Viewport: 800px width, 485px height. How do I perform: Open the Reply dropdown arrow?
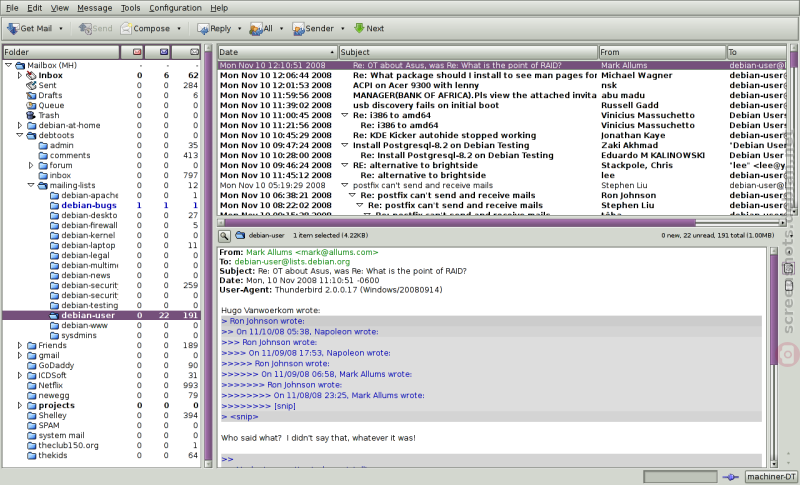(239, 29)
